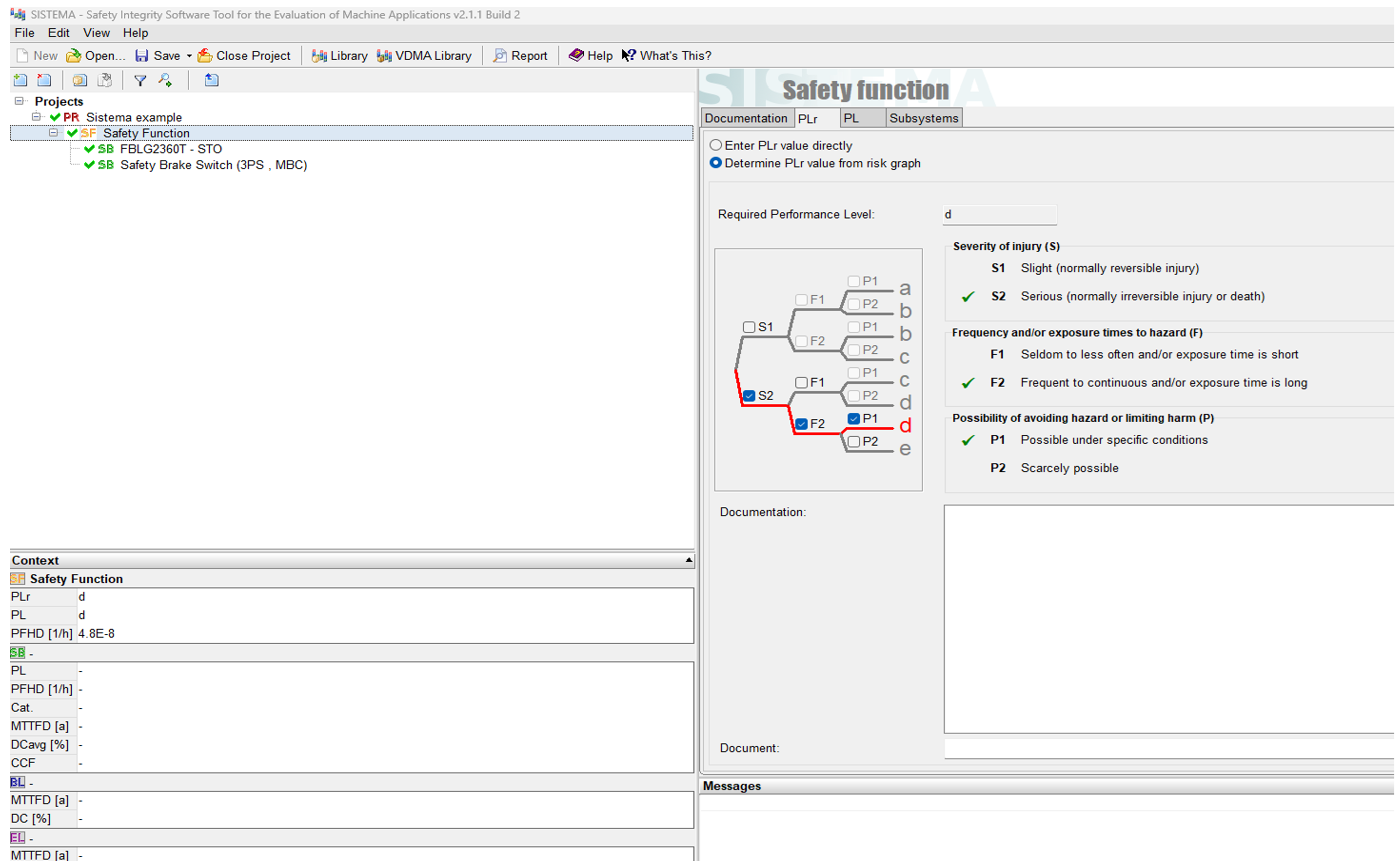Click the PLr row in the Context panel

tap(351, 597)
